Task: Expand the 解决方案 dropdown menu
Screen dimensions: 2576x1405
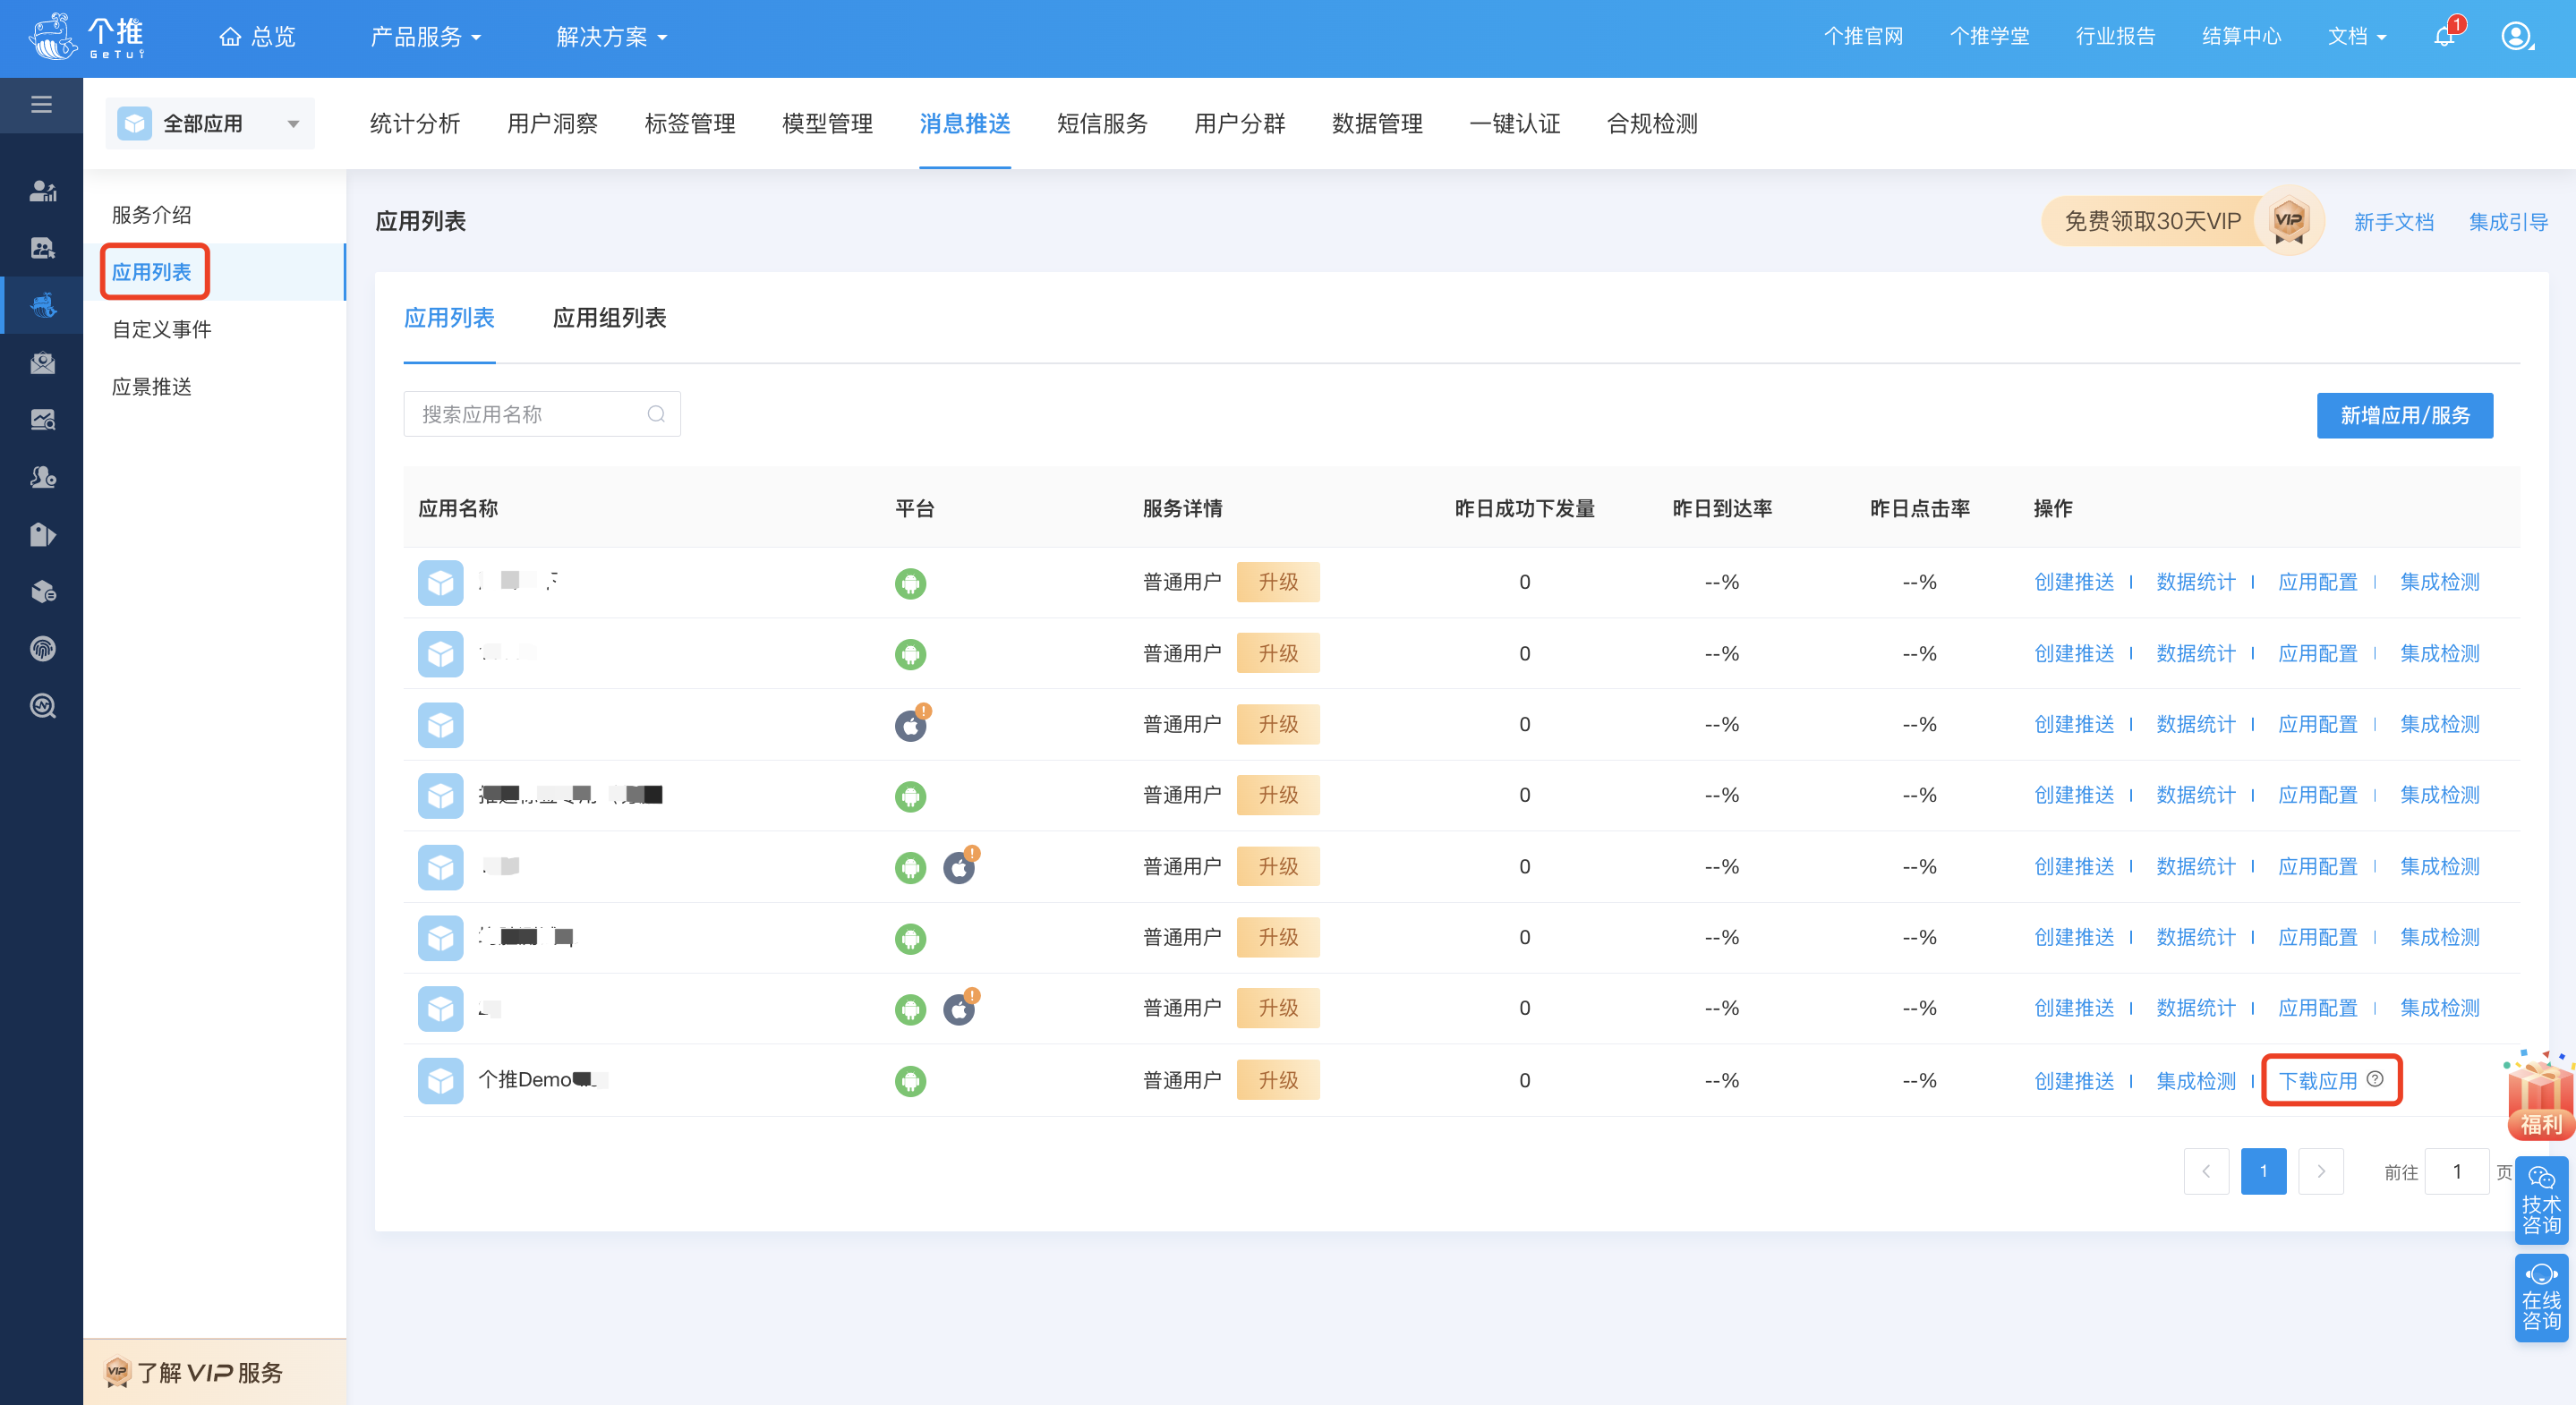Action: click(611, 37)
